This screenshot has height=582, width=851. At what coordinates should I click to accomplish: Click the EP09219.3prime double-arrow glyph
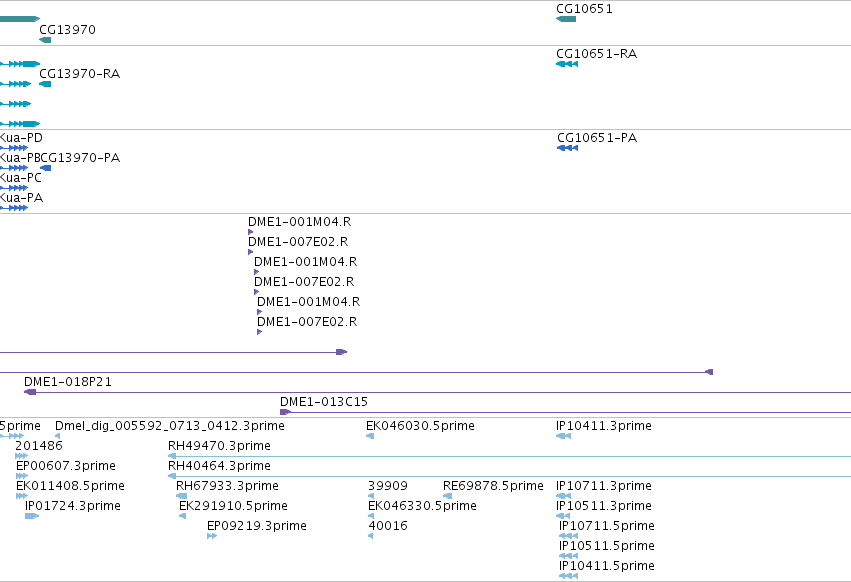click(212, 536)
